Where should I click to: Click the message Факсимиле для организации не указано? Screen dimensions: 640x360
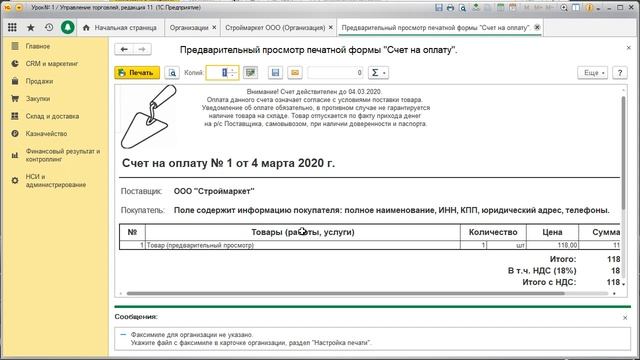[x=192, y=335]
